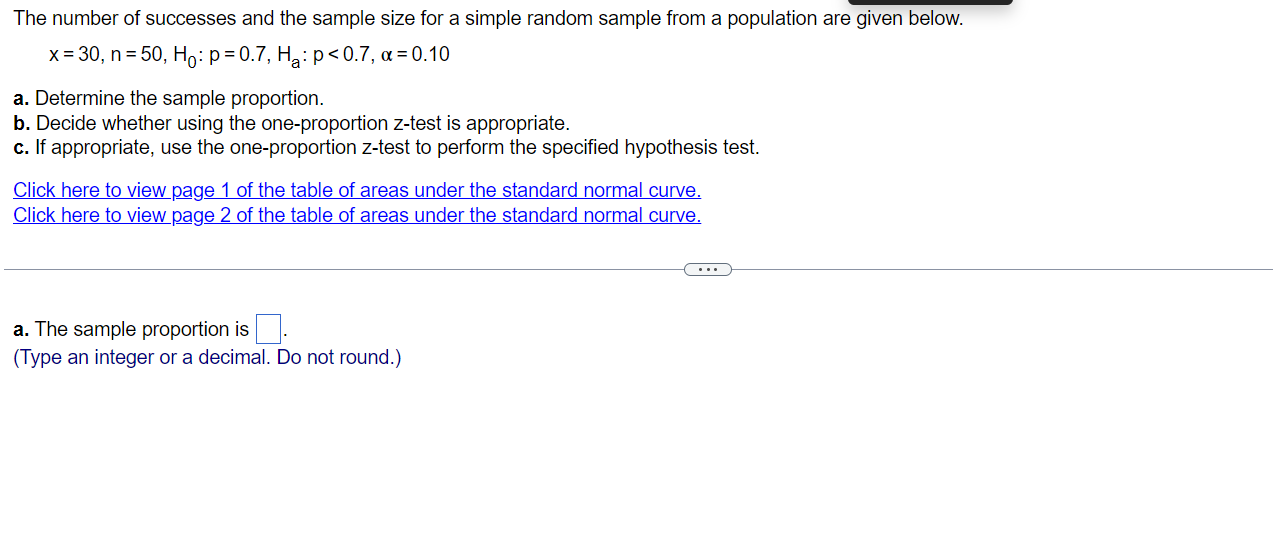Open page 1 of the normal curve table
This screenshot has height=541, width=1273.
click(357, 190)
